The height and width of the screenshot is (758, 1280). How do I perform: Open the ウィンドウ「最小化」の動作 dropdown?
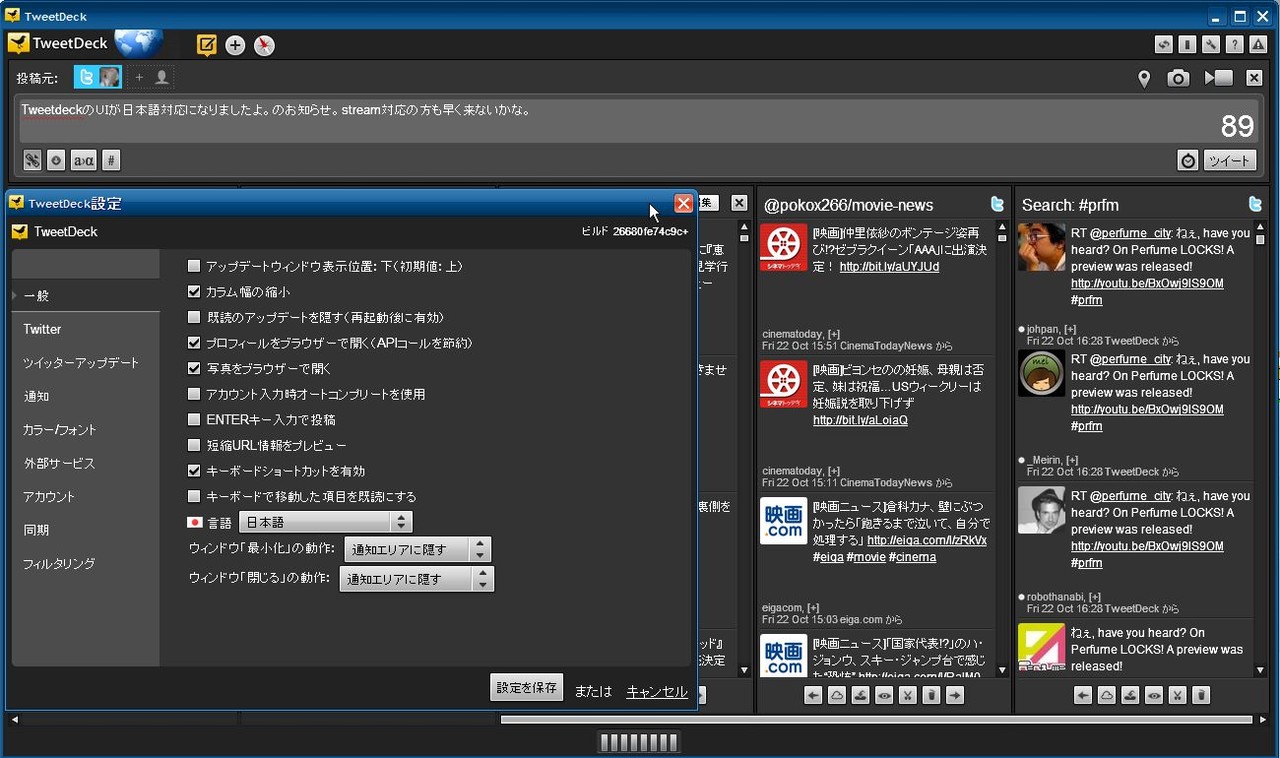(417, 549)
